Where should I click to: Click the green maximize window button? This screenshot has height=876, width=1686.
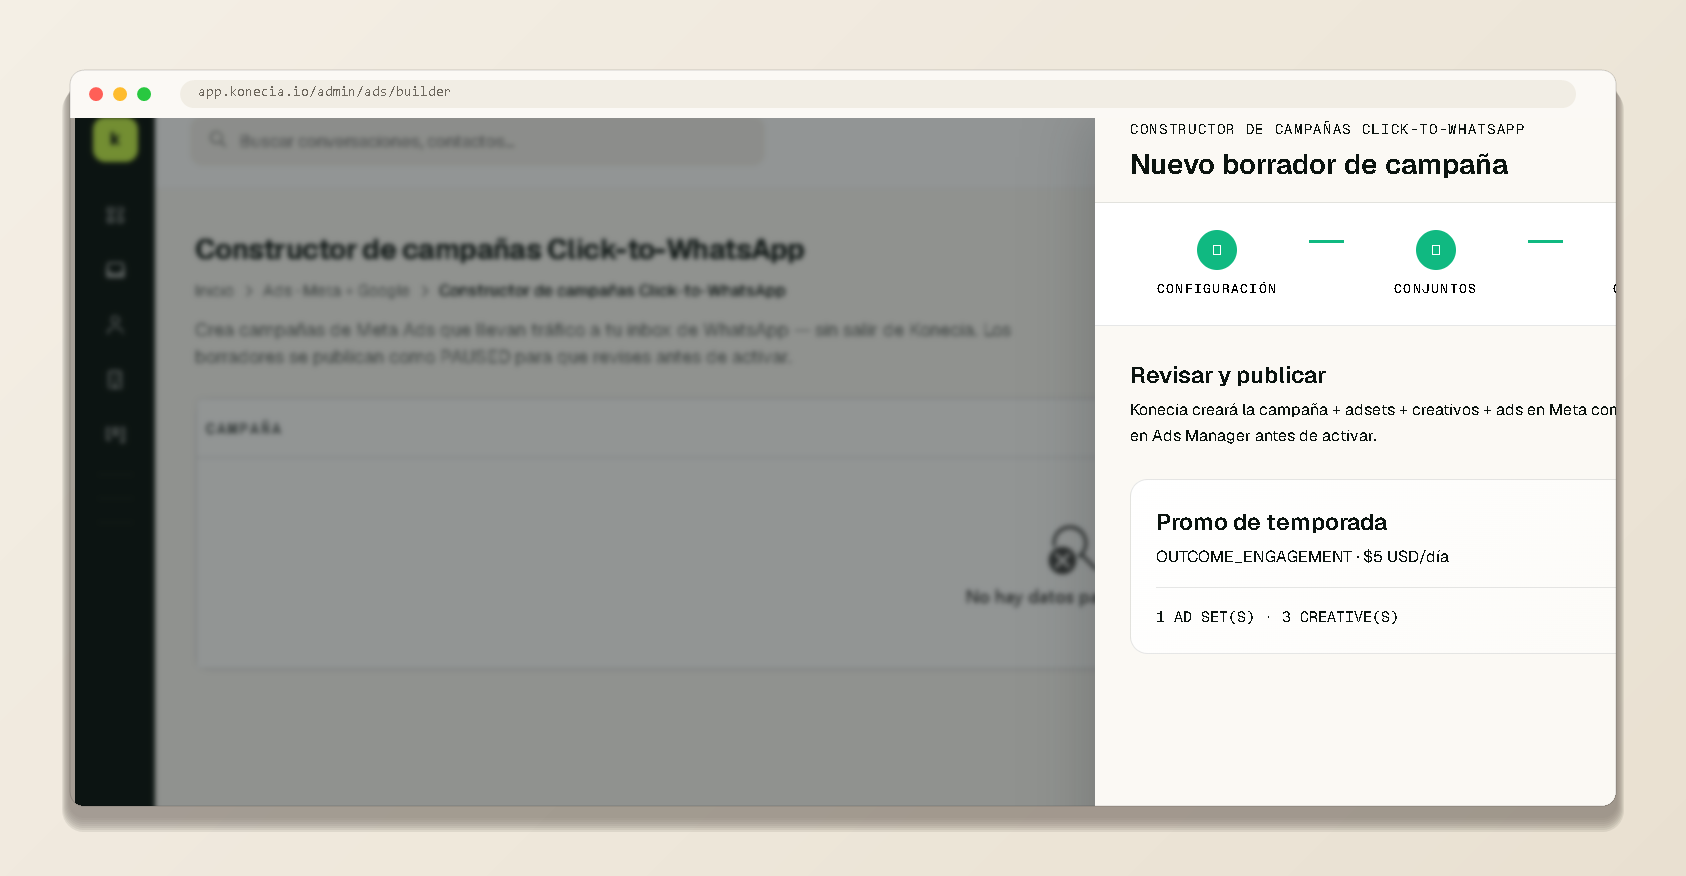point(144,94)
